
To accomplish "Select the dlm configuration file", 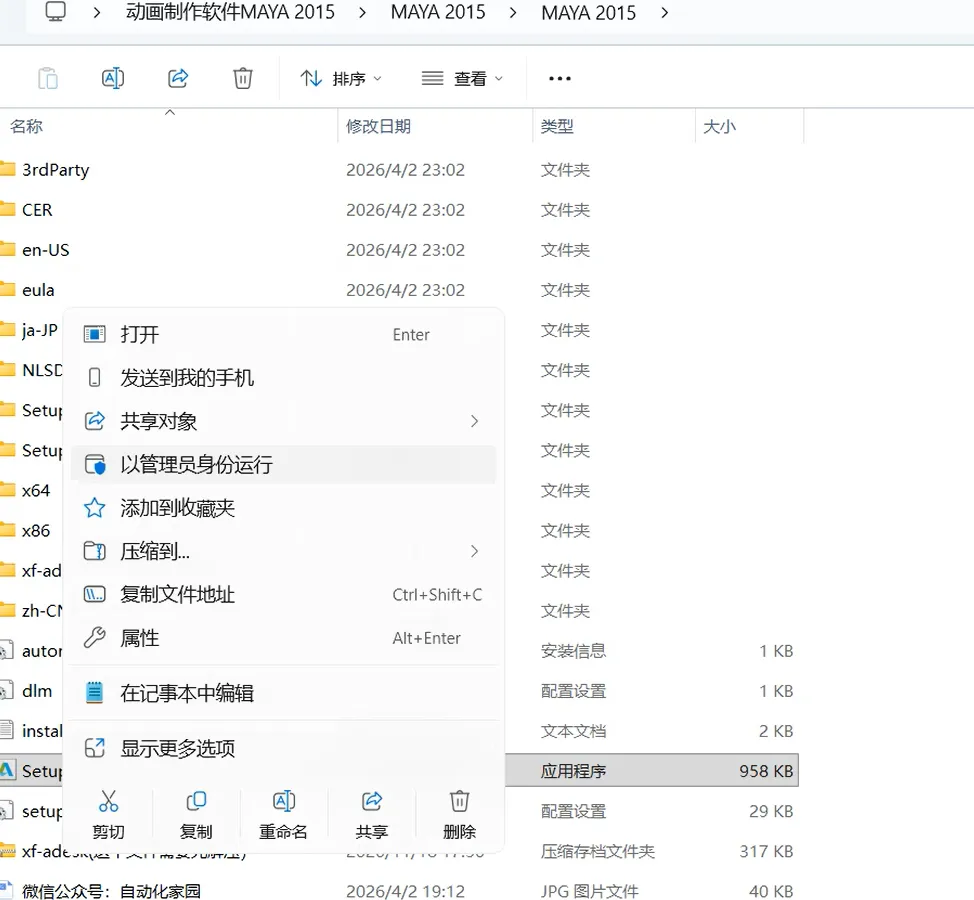I will click(x=37, y=691).
